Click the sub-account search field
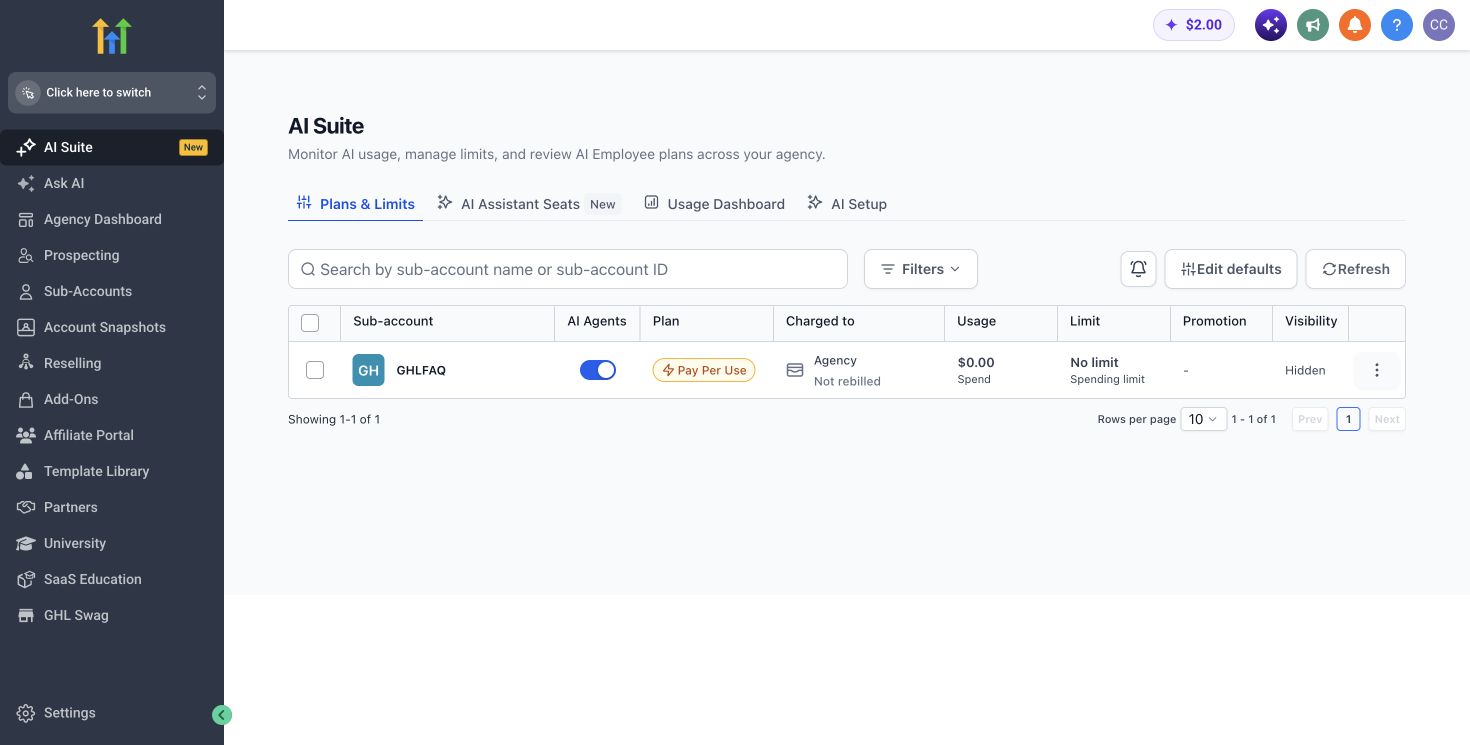This screenshot has width=1470, height=745. click(x=568, y=269)
